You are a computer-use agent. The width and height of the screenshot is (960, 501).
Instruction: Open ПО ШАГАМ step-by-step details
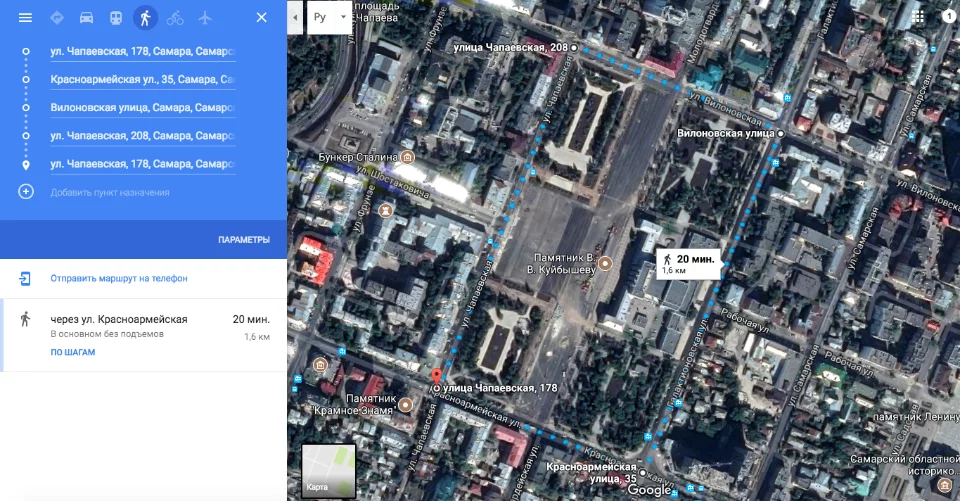coord(73,352)
